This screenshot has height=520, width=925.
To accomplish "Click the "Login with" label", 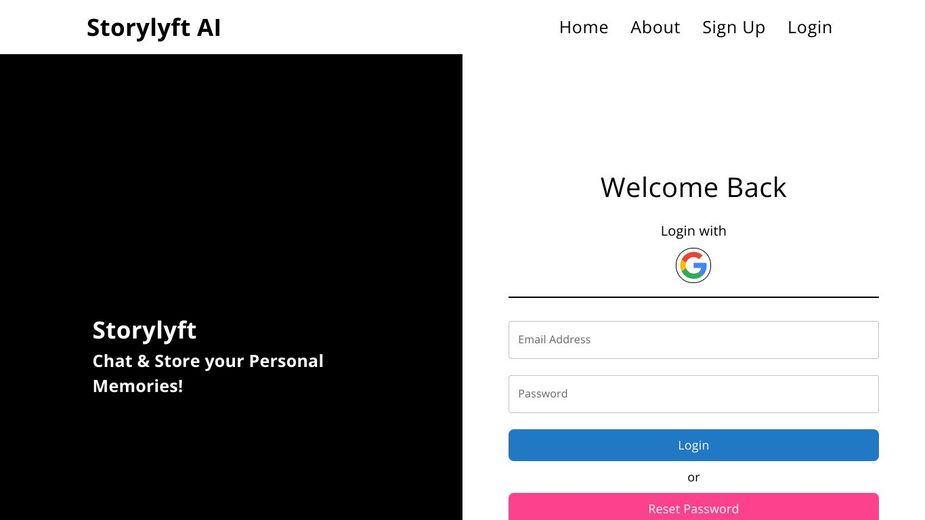I will pos(693,231).
